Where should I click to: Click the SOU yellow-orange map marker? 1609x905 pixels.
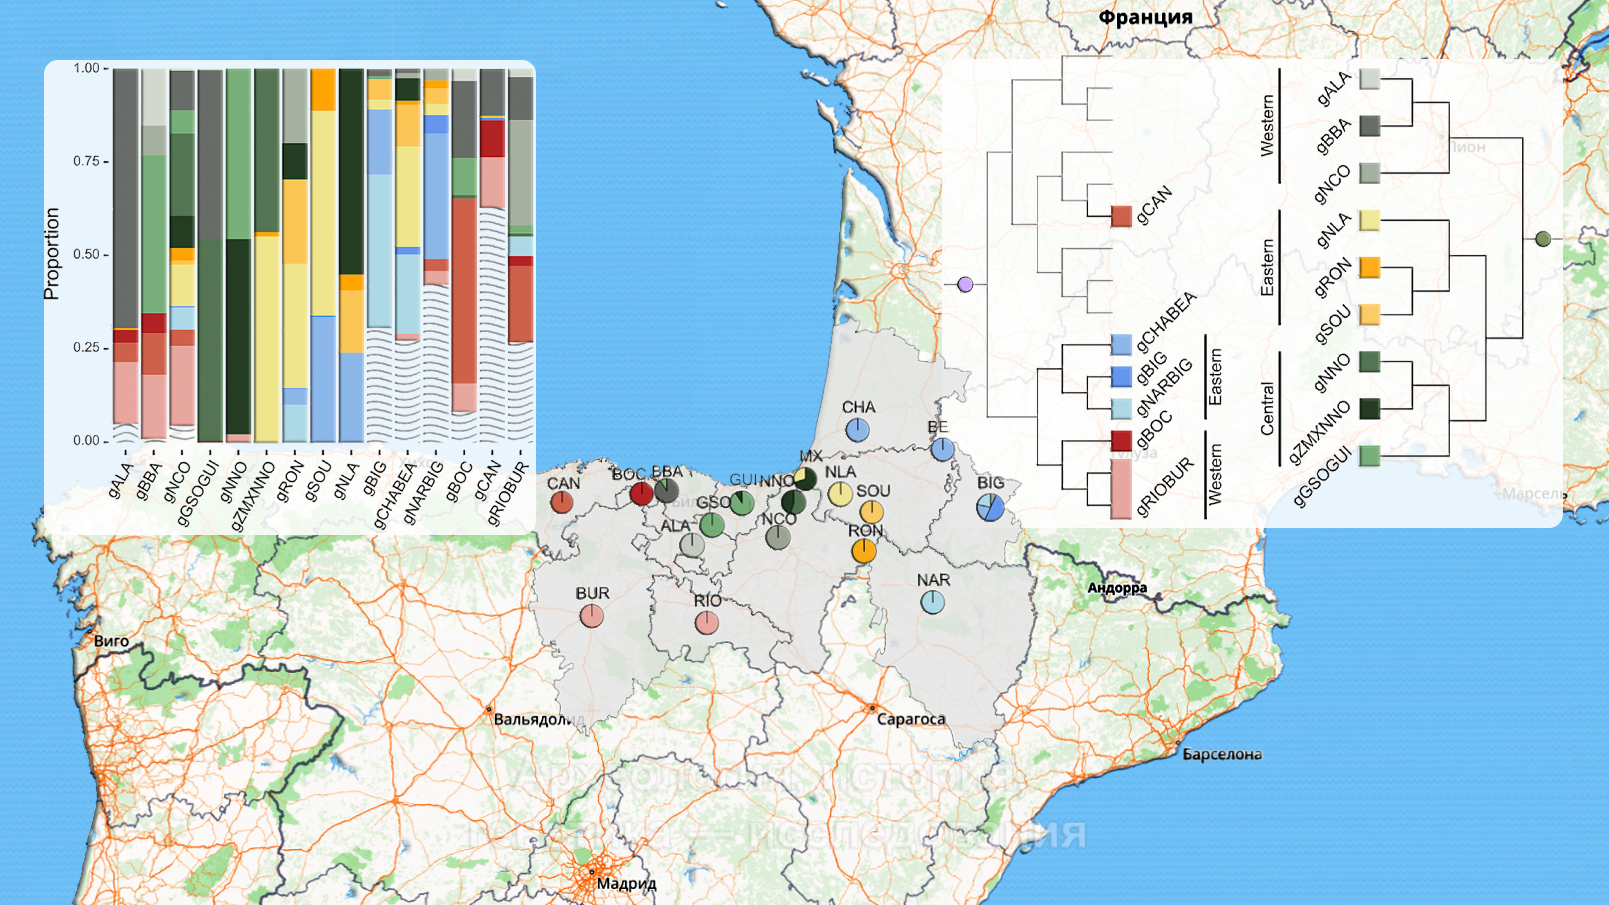point(872,512)
